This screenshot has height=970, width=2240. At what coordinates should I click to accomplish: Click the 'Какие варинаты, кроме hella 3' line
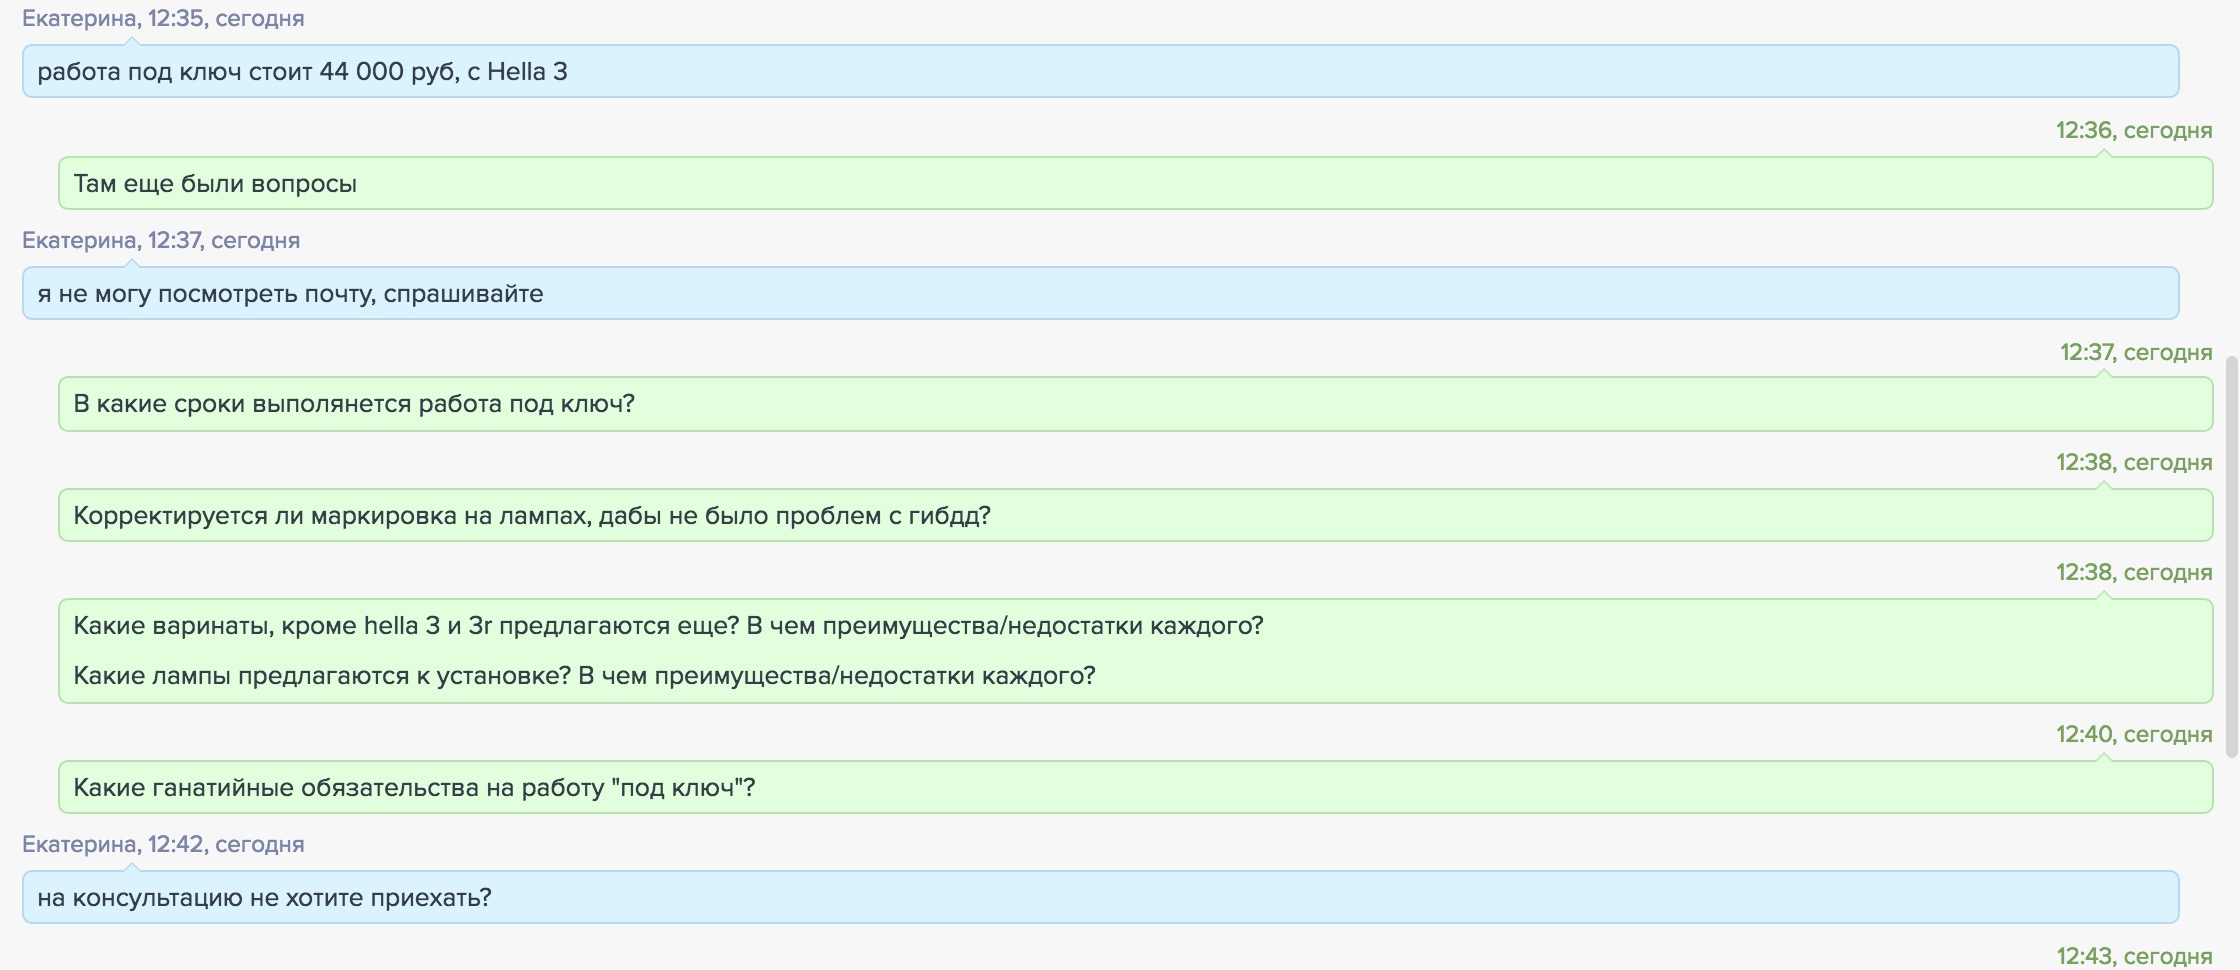tap(668, 626)
